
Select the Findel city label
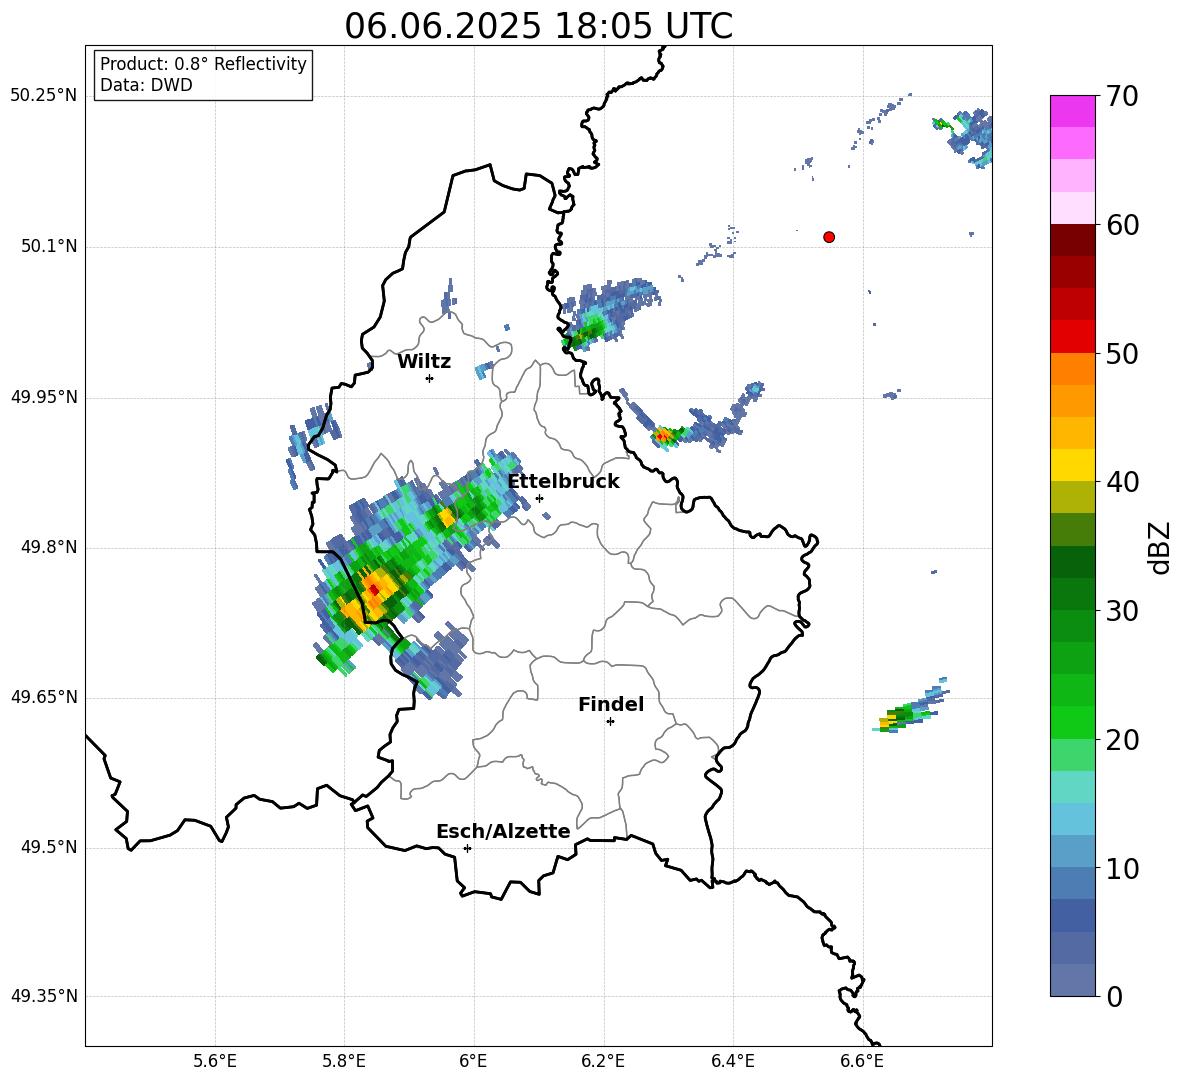tap(611, 704)
